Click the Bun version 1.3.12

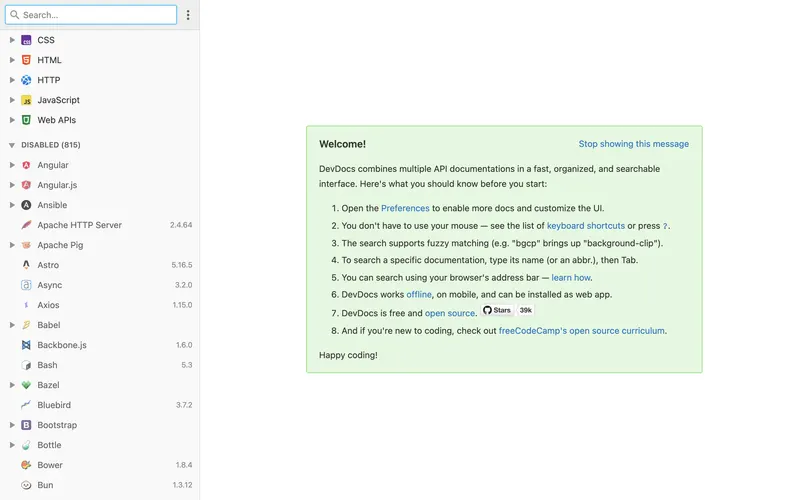tap(182, 485)
